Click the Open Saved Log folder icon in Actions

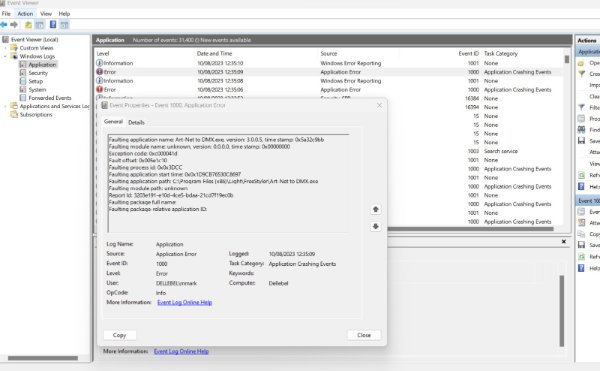581,63
